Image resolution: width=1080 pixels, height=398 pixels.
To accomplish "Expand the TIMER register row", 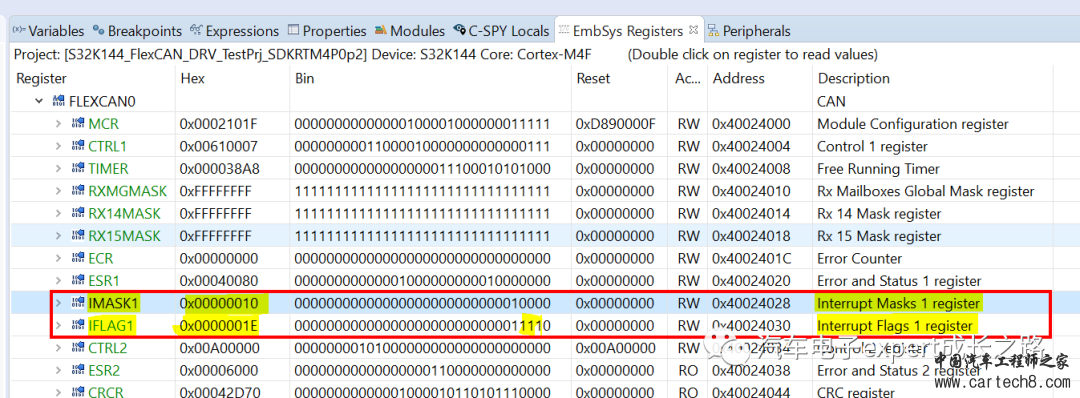I will click(59, 169).
